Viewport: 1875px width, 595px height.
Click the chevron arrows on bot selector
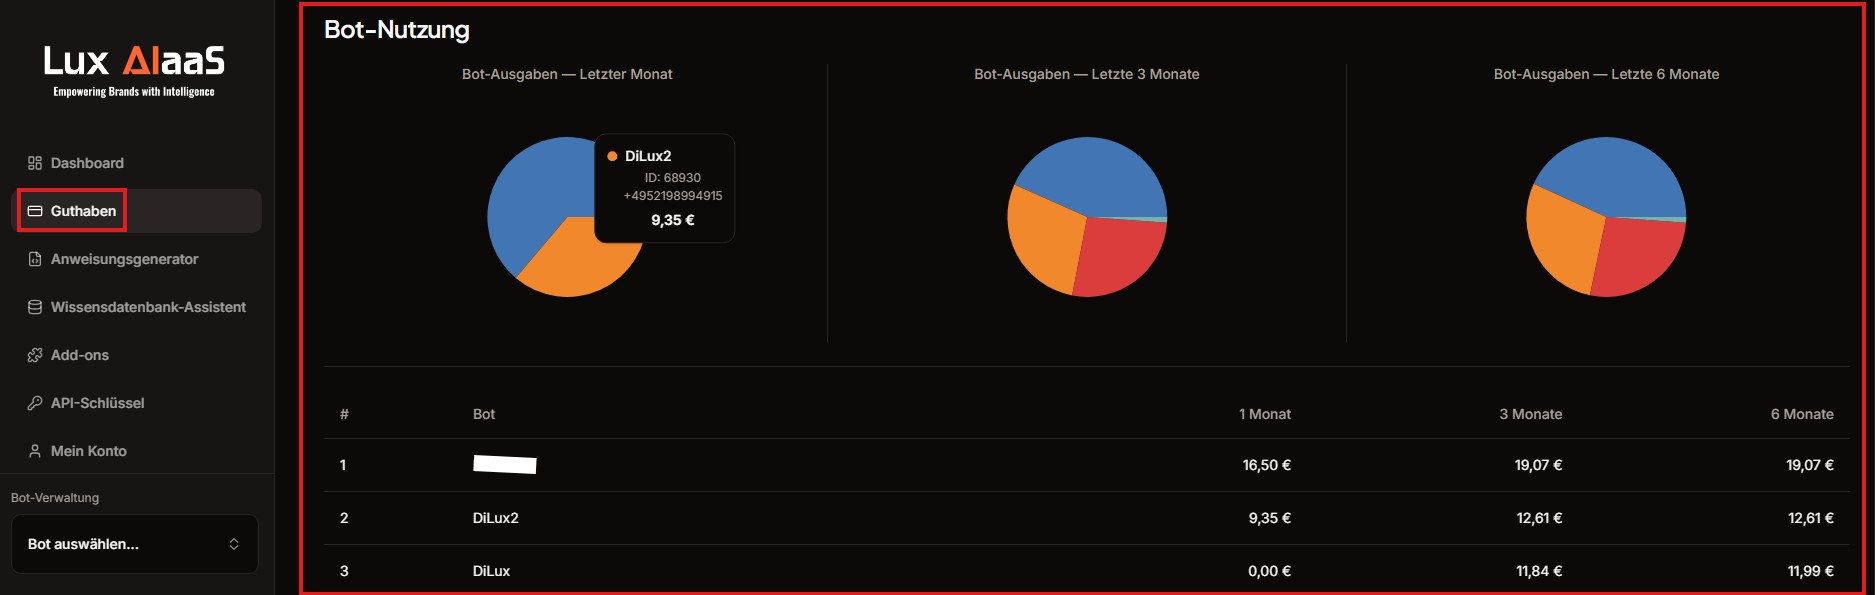point(234,544)
